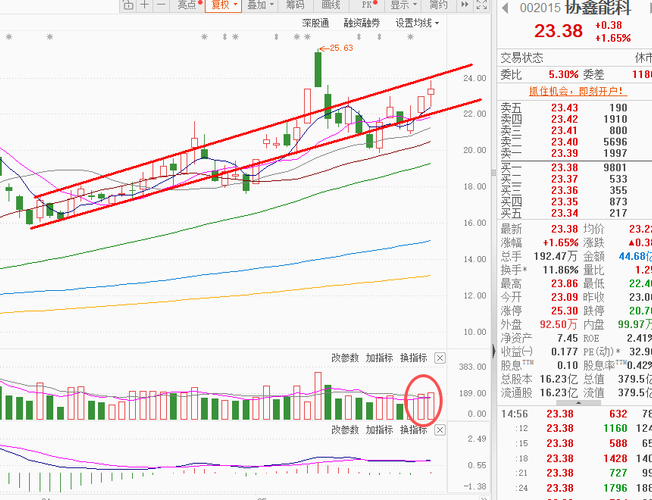Expand more toolbar options double-arrow

(465, 5)
